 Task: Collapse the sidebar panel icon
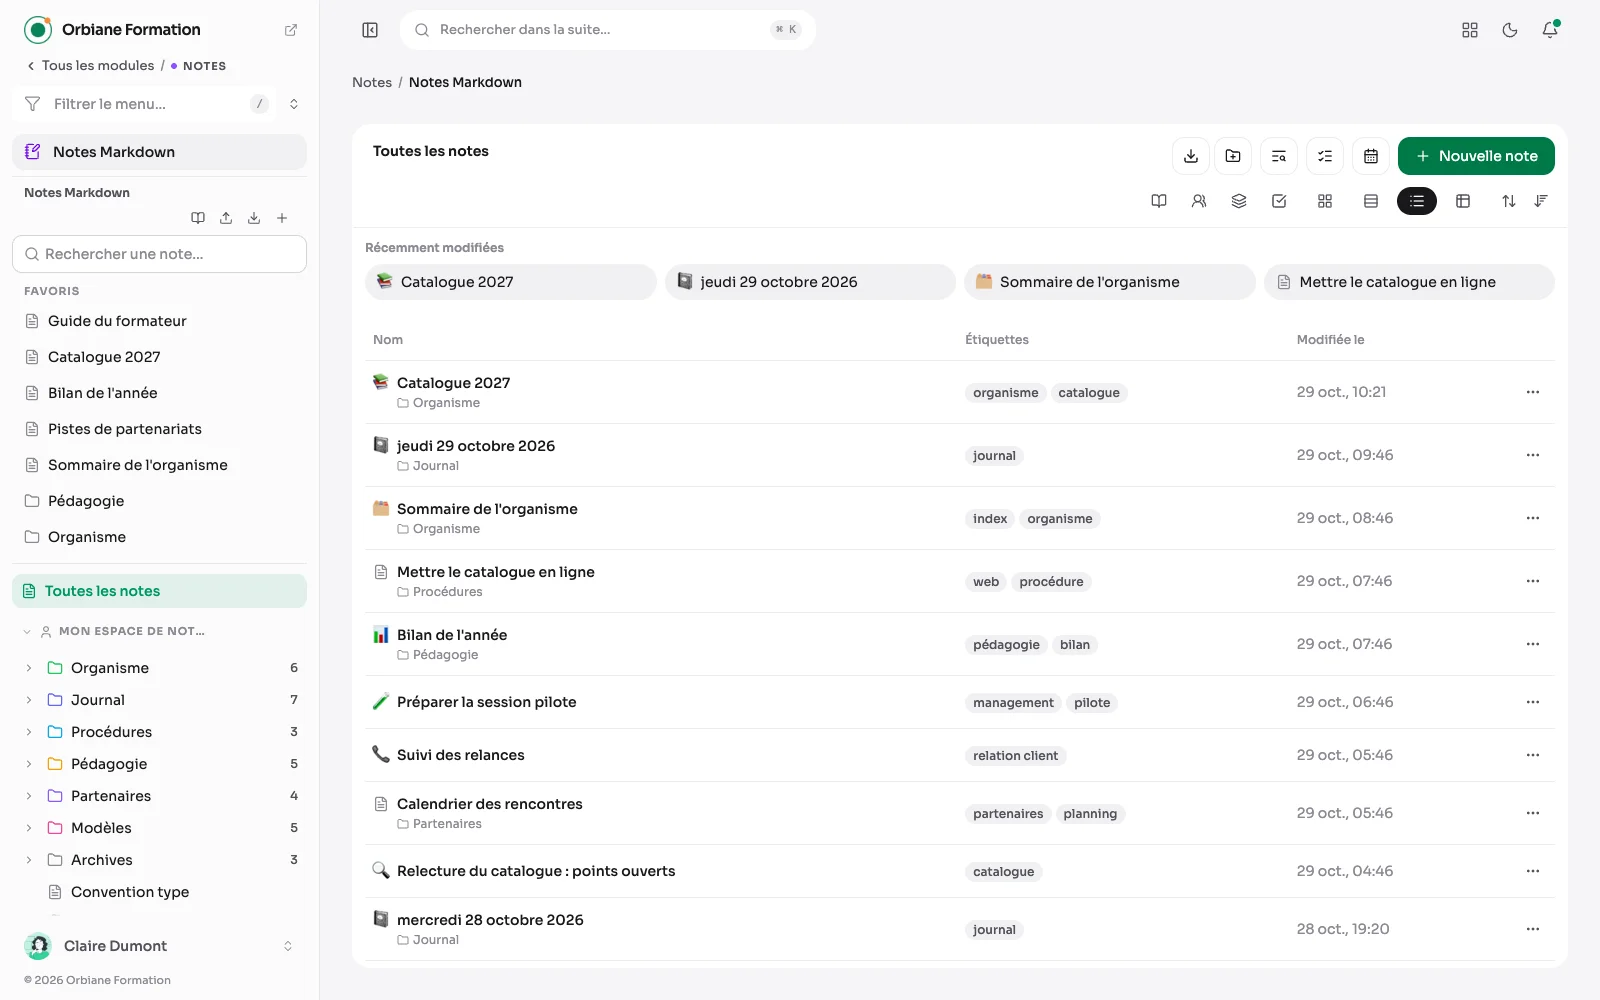coord(370,30)
